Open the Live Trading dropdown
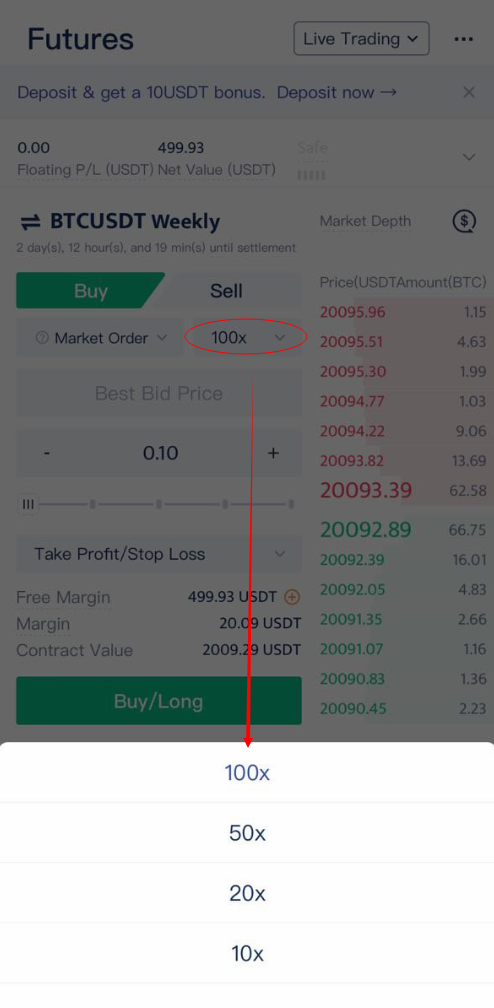 click(361, 39)
